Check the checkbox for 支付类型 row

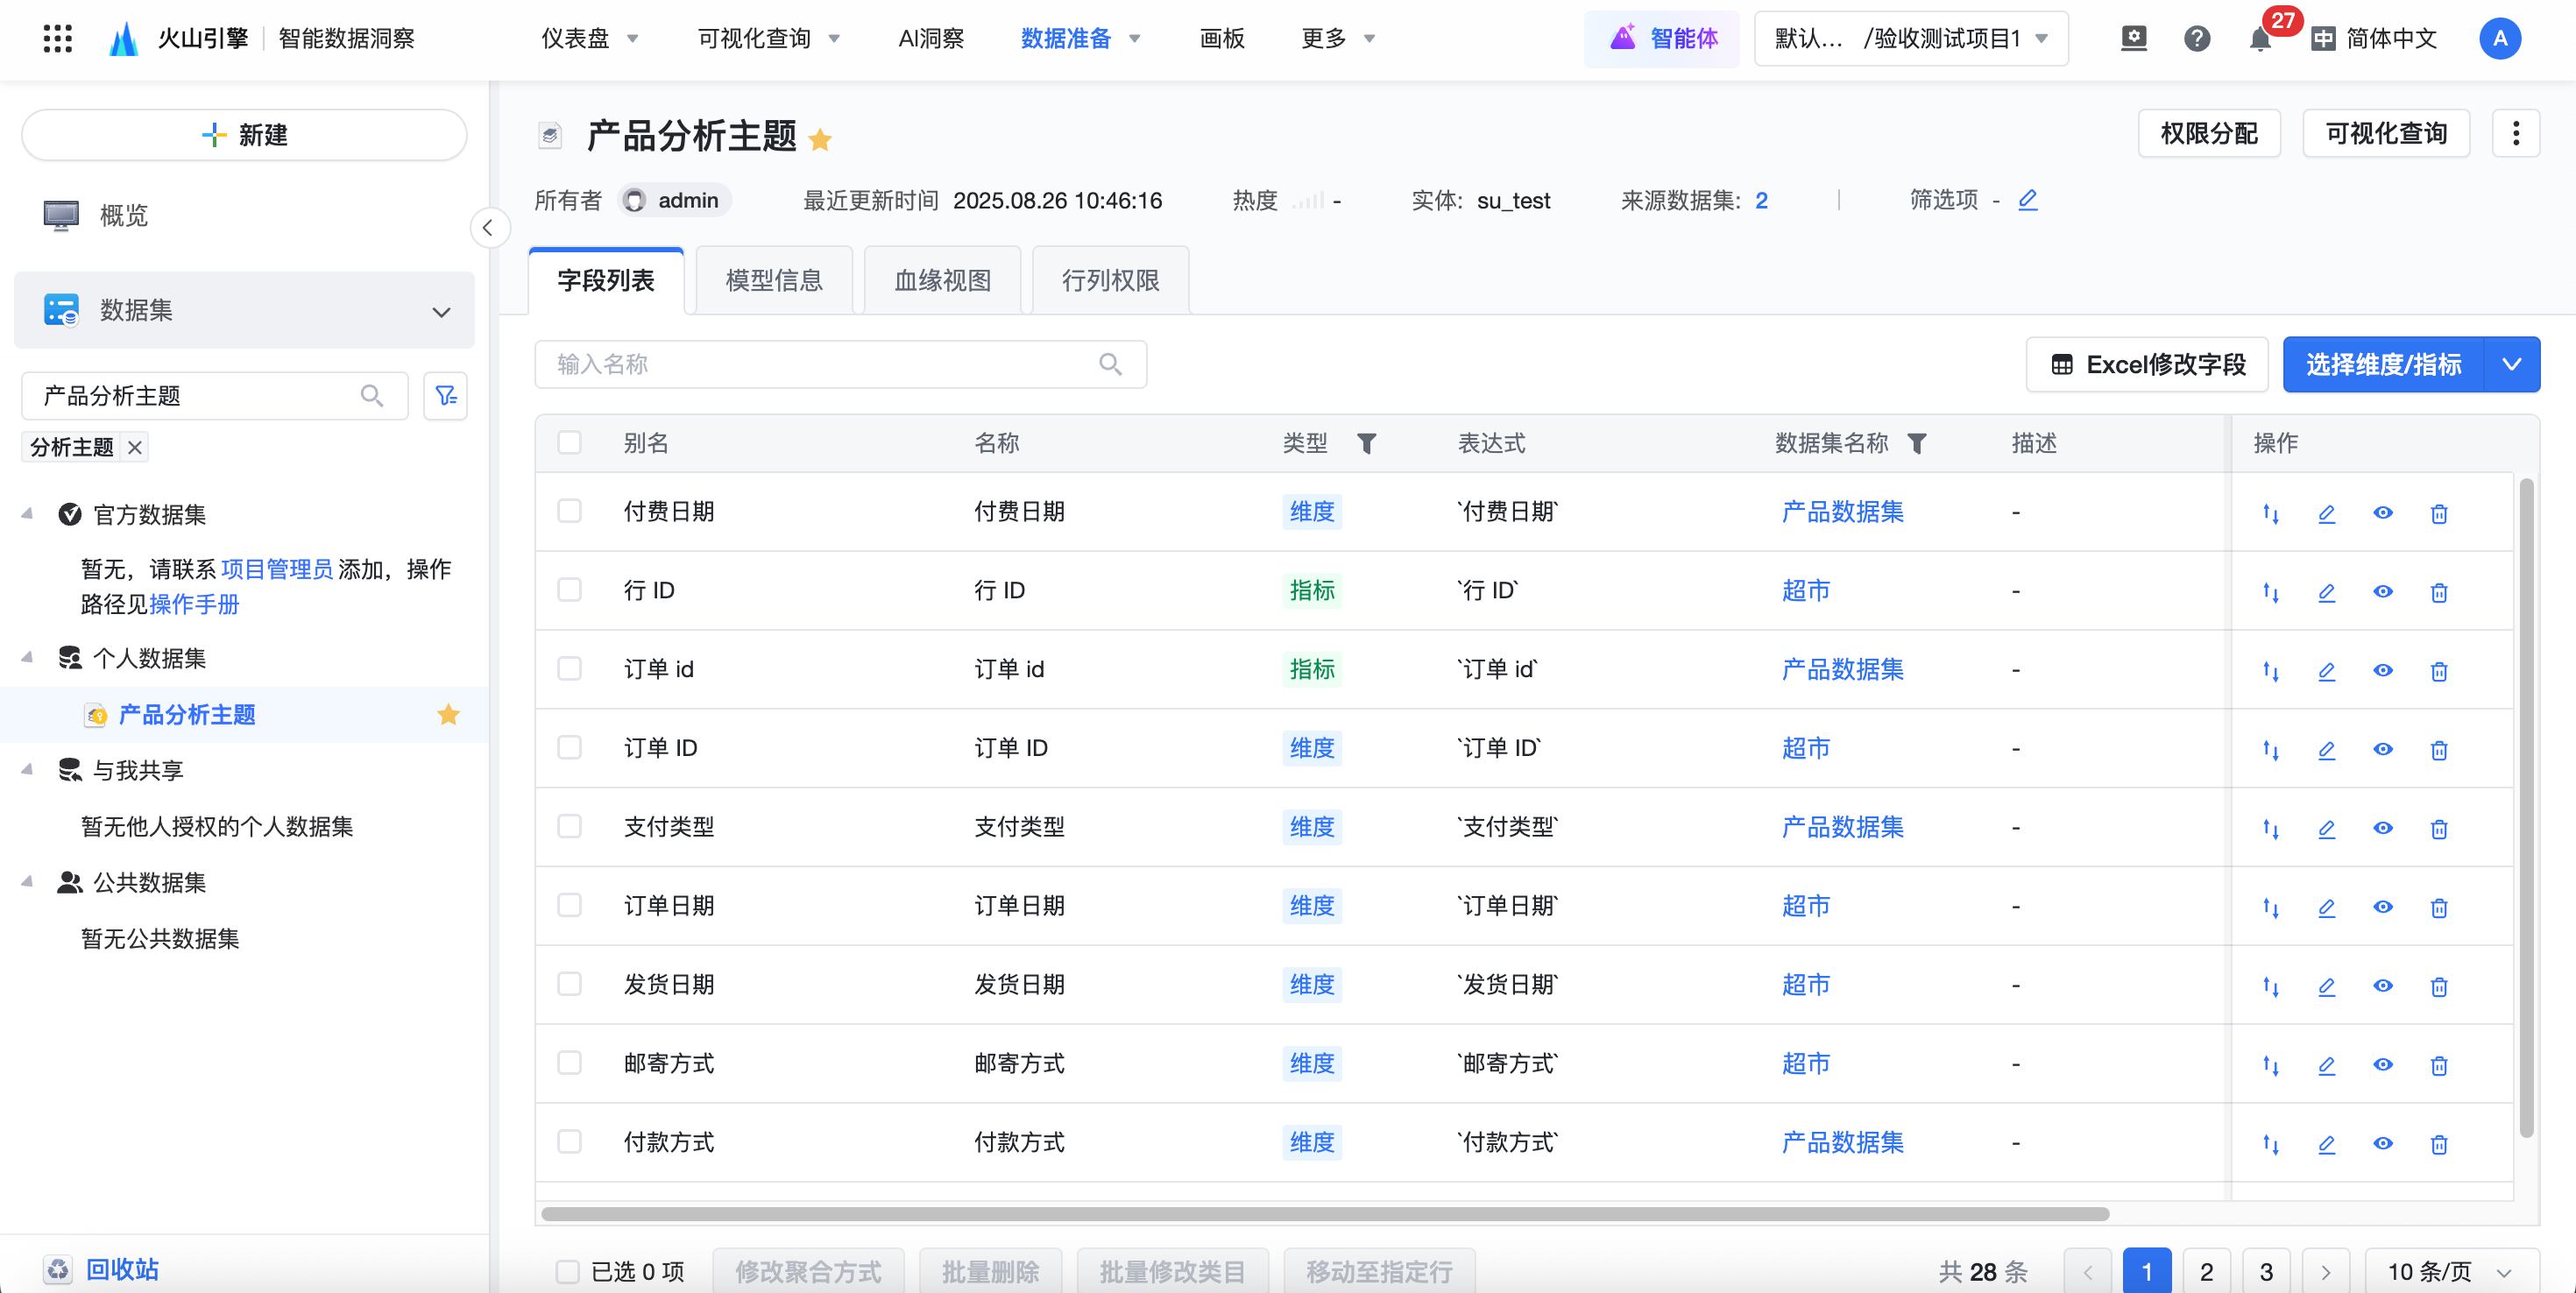point(569,826)
